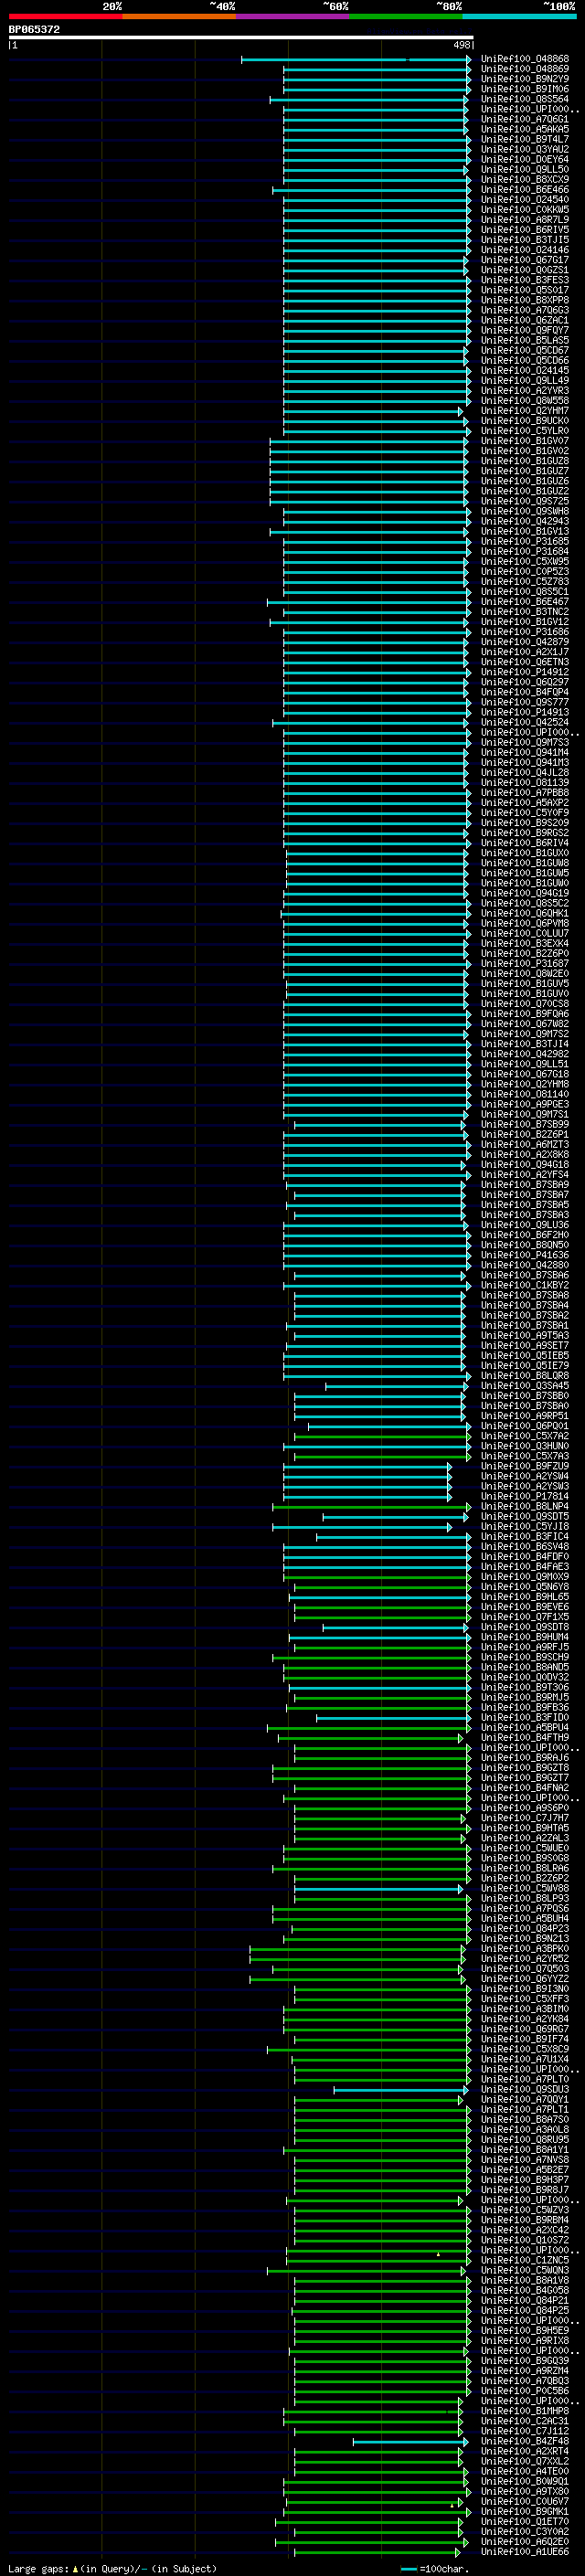Pick hit UniRef100_O24146
585x2576 pixels.
(x=525, y=250)
